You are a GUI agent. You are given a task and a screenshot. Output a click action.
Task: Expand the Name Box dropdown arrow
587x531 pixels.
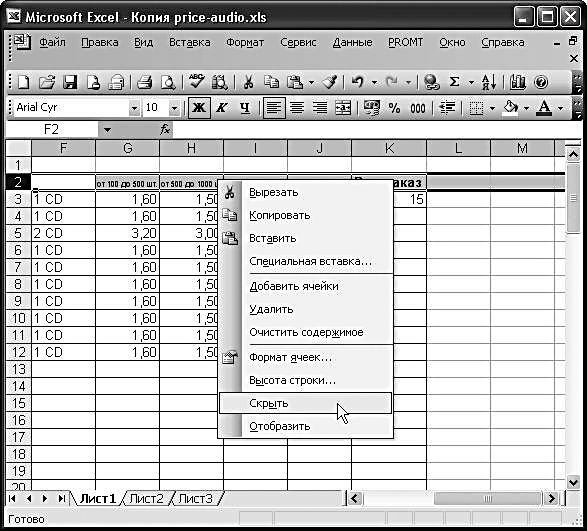[x=107, y=130]
